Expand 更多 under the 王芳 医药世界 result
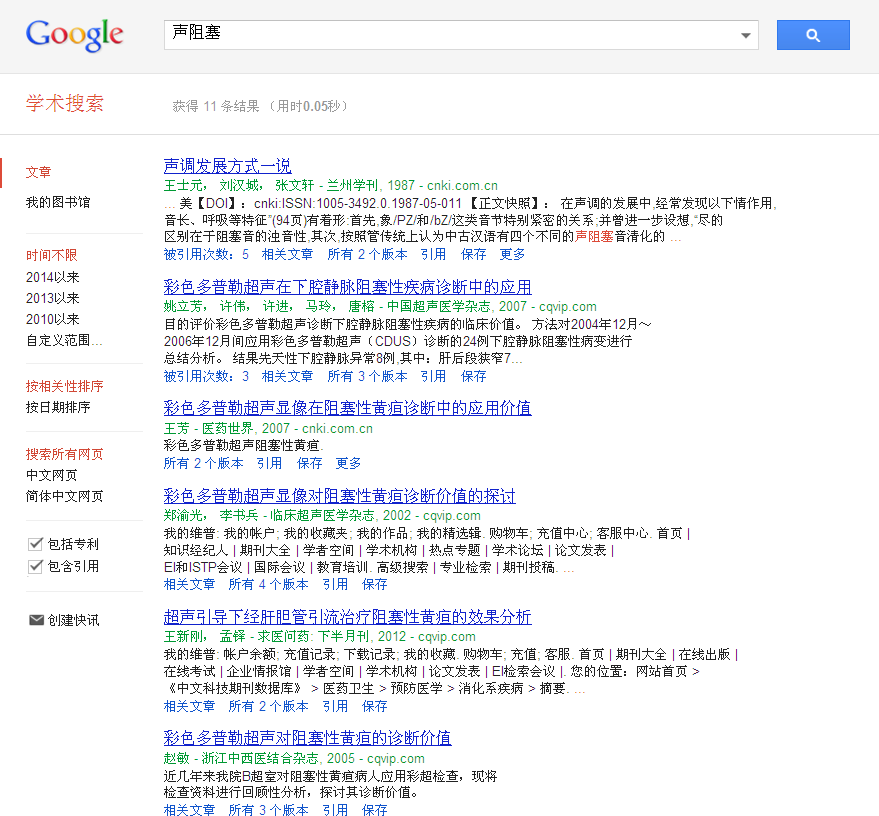 [x=348, y=463]
